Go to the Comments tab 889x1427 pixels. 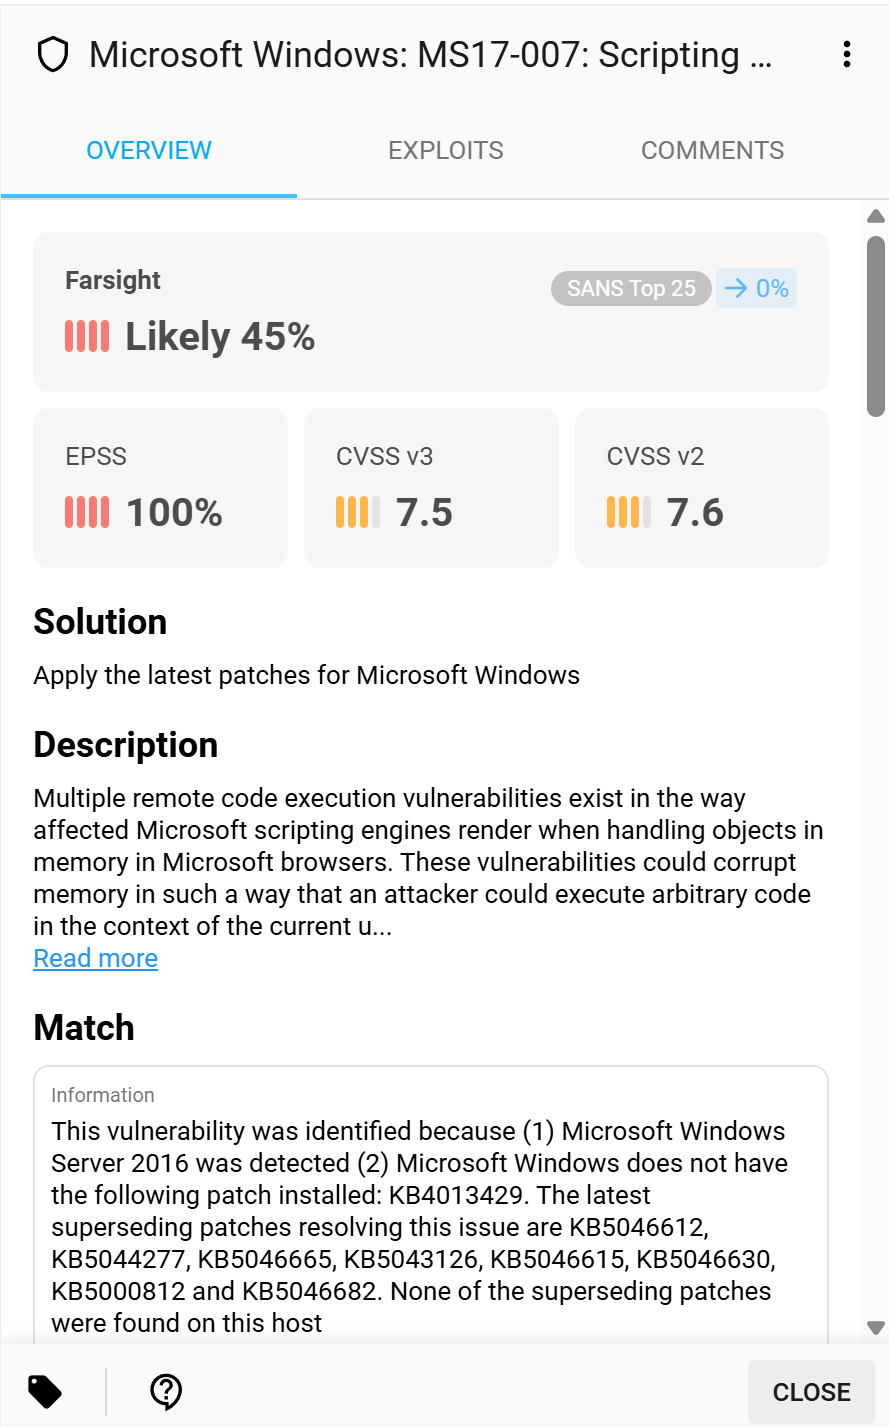tap(712, 151)
